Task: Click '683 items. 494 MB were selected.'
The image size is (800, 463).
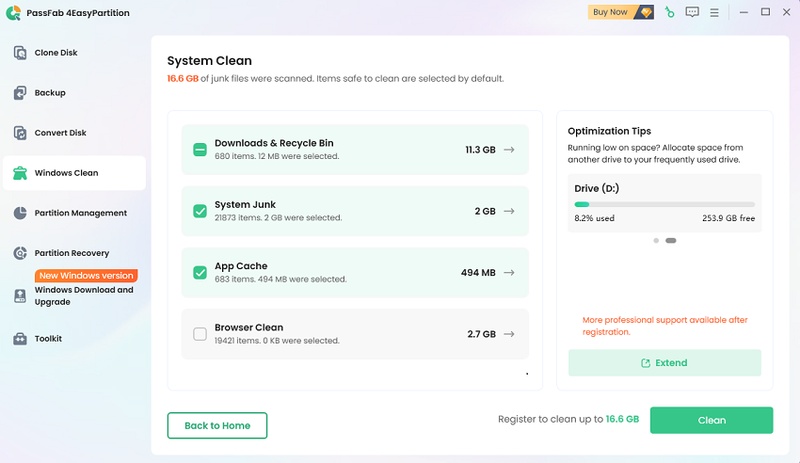Action: tap(280, 279)
